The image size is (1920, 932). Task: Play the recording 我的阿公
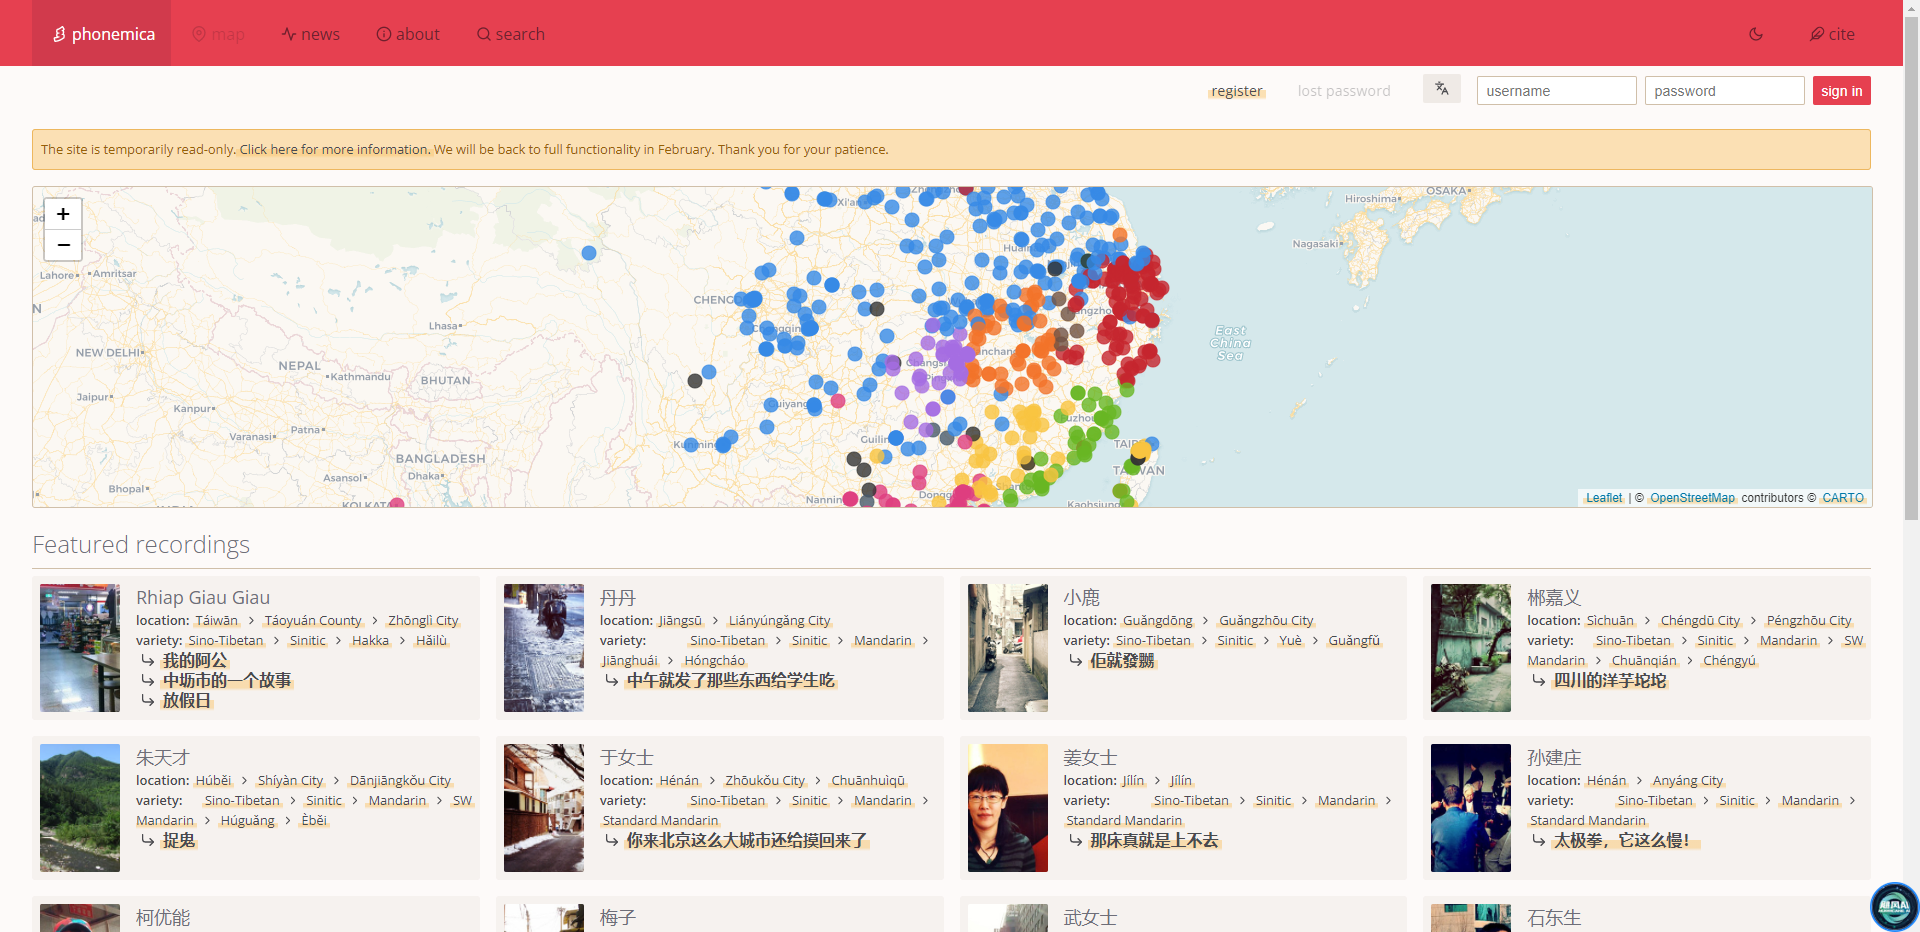[195, 661]
